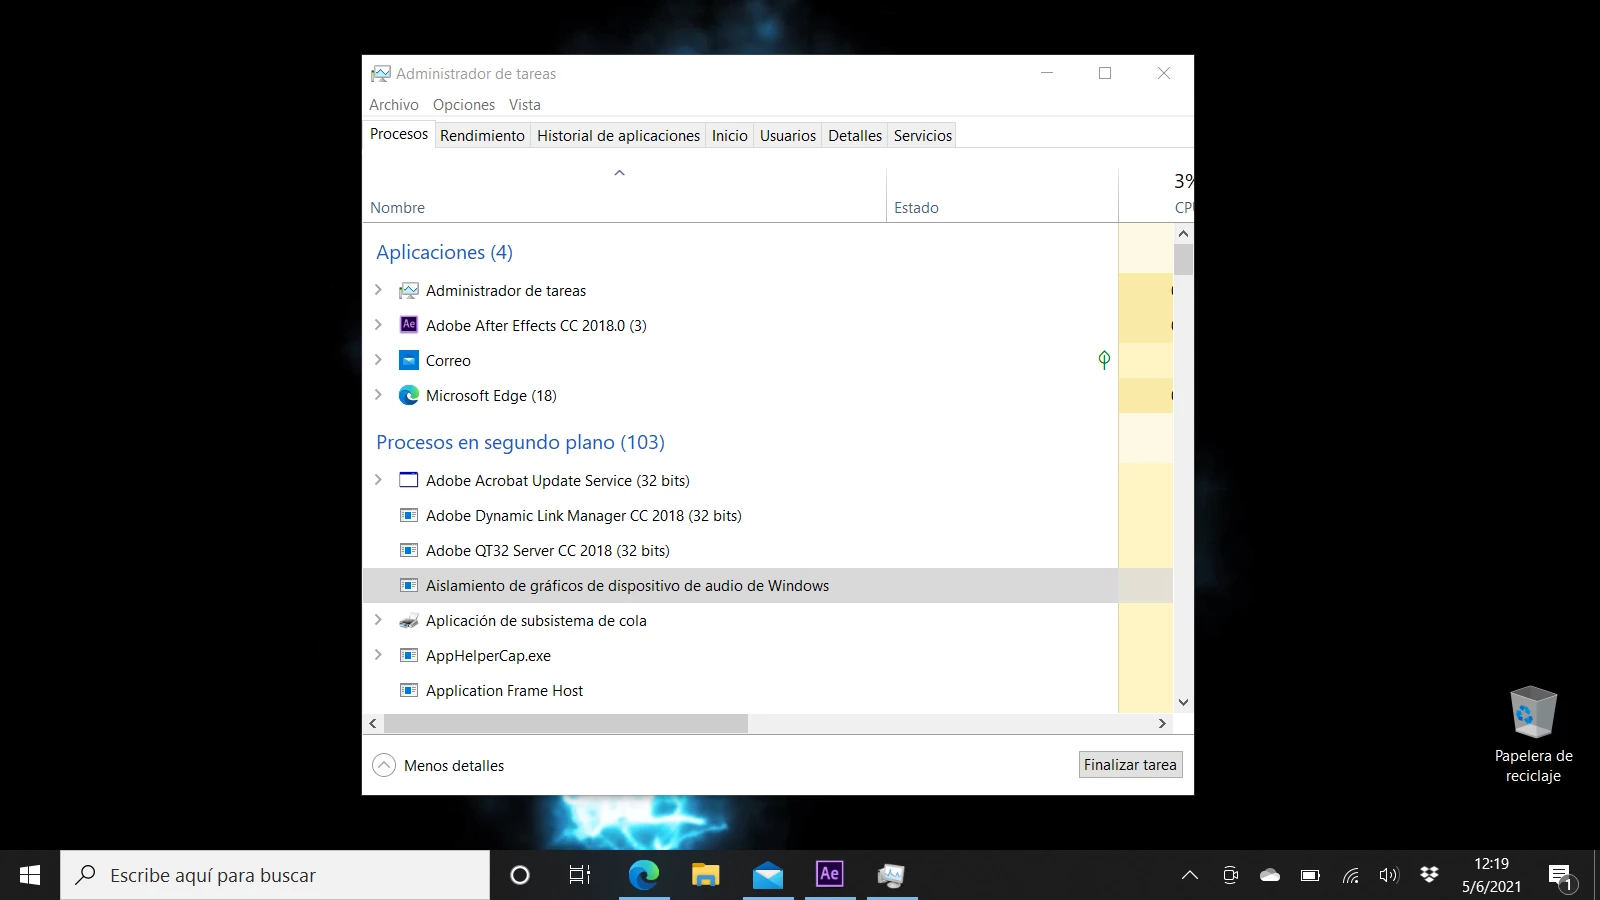Image resolution: width=1600 pixels, height=900 pixels.
Task: Switch to the Inicio tab
Action: coord(730,136)
